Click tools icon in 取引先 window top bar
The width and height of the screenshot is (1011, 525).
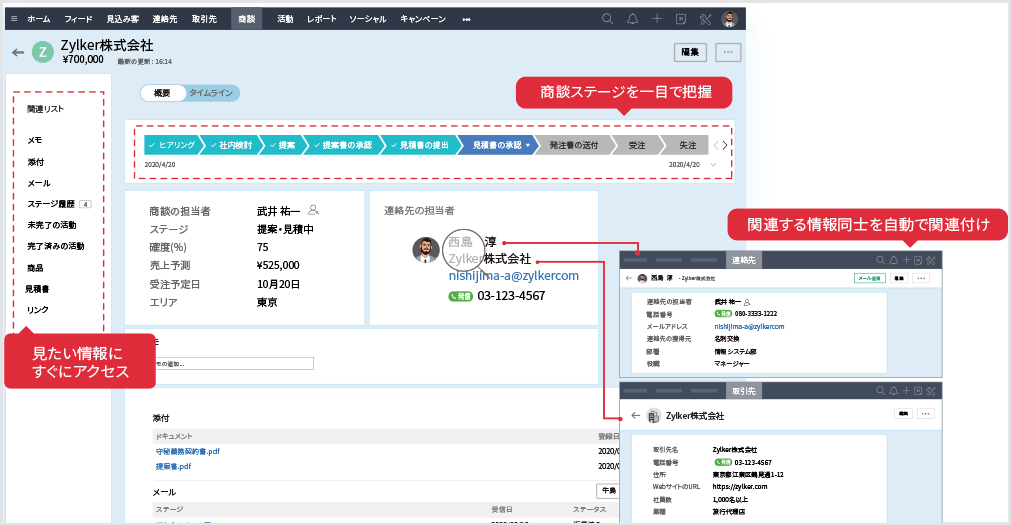tap(931, 391)
